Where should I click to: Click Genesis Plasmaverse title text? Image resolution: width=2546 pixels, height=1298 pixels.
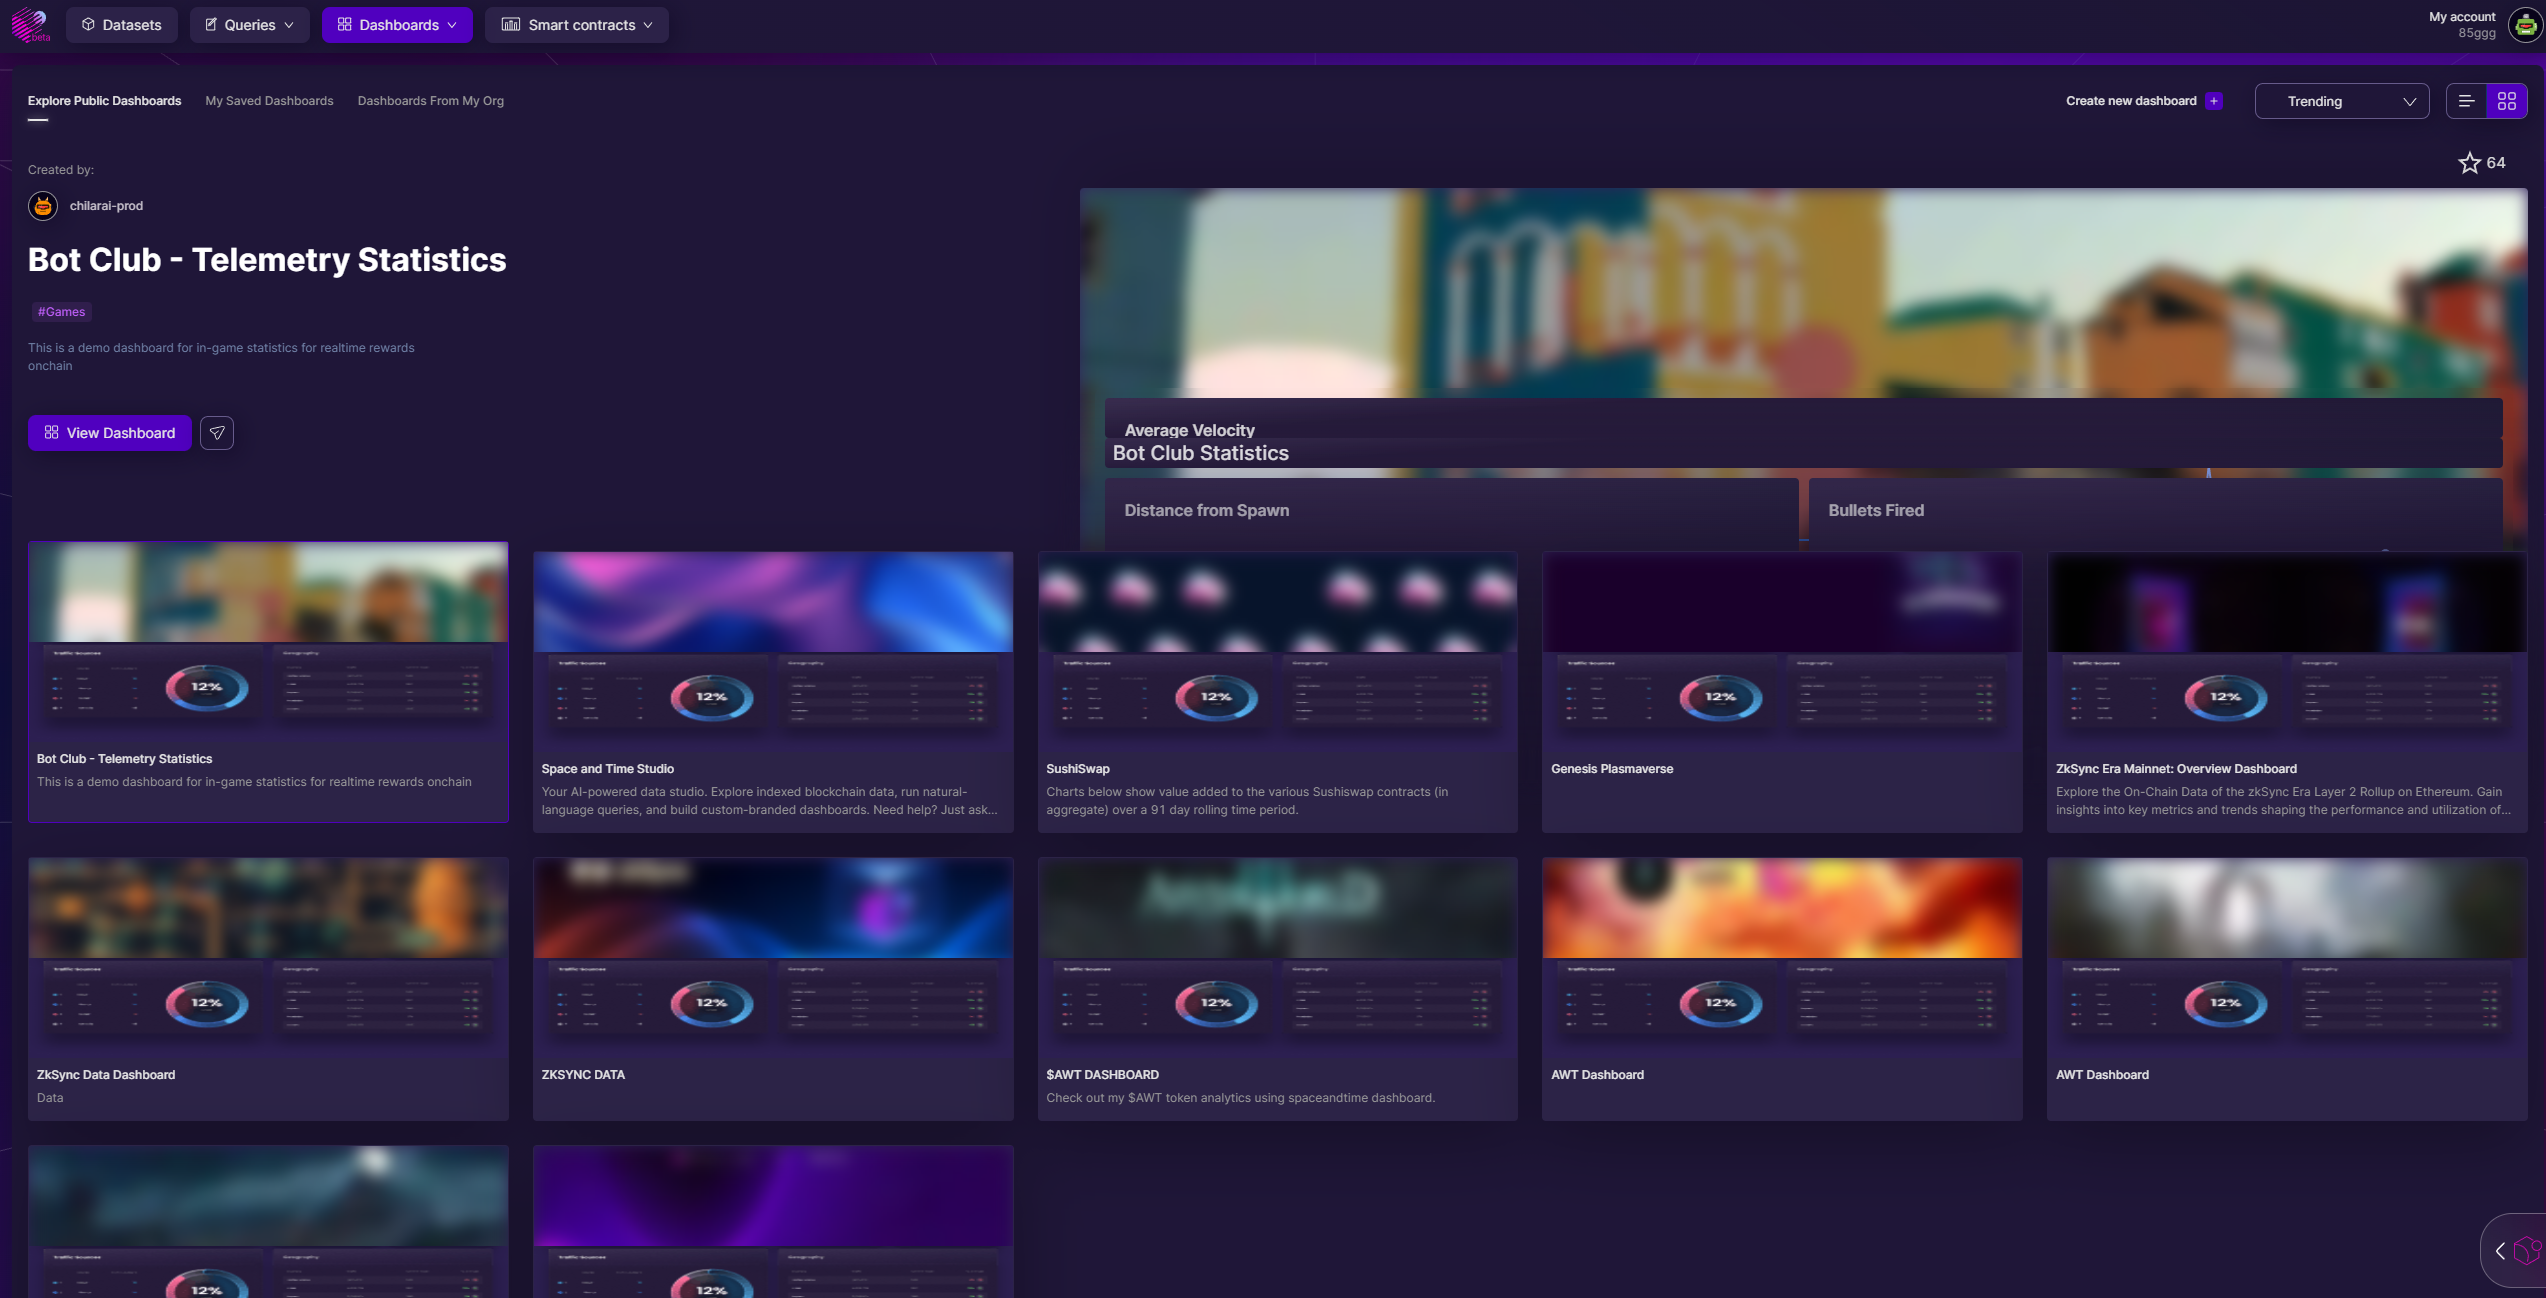[1612, 769]
